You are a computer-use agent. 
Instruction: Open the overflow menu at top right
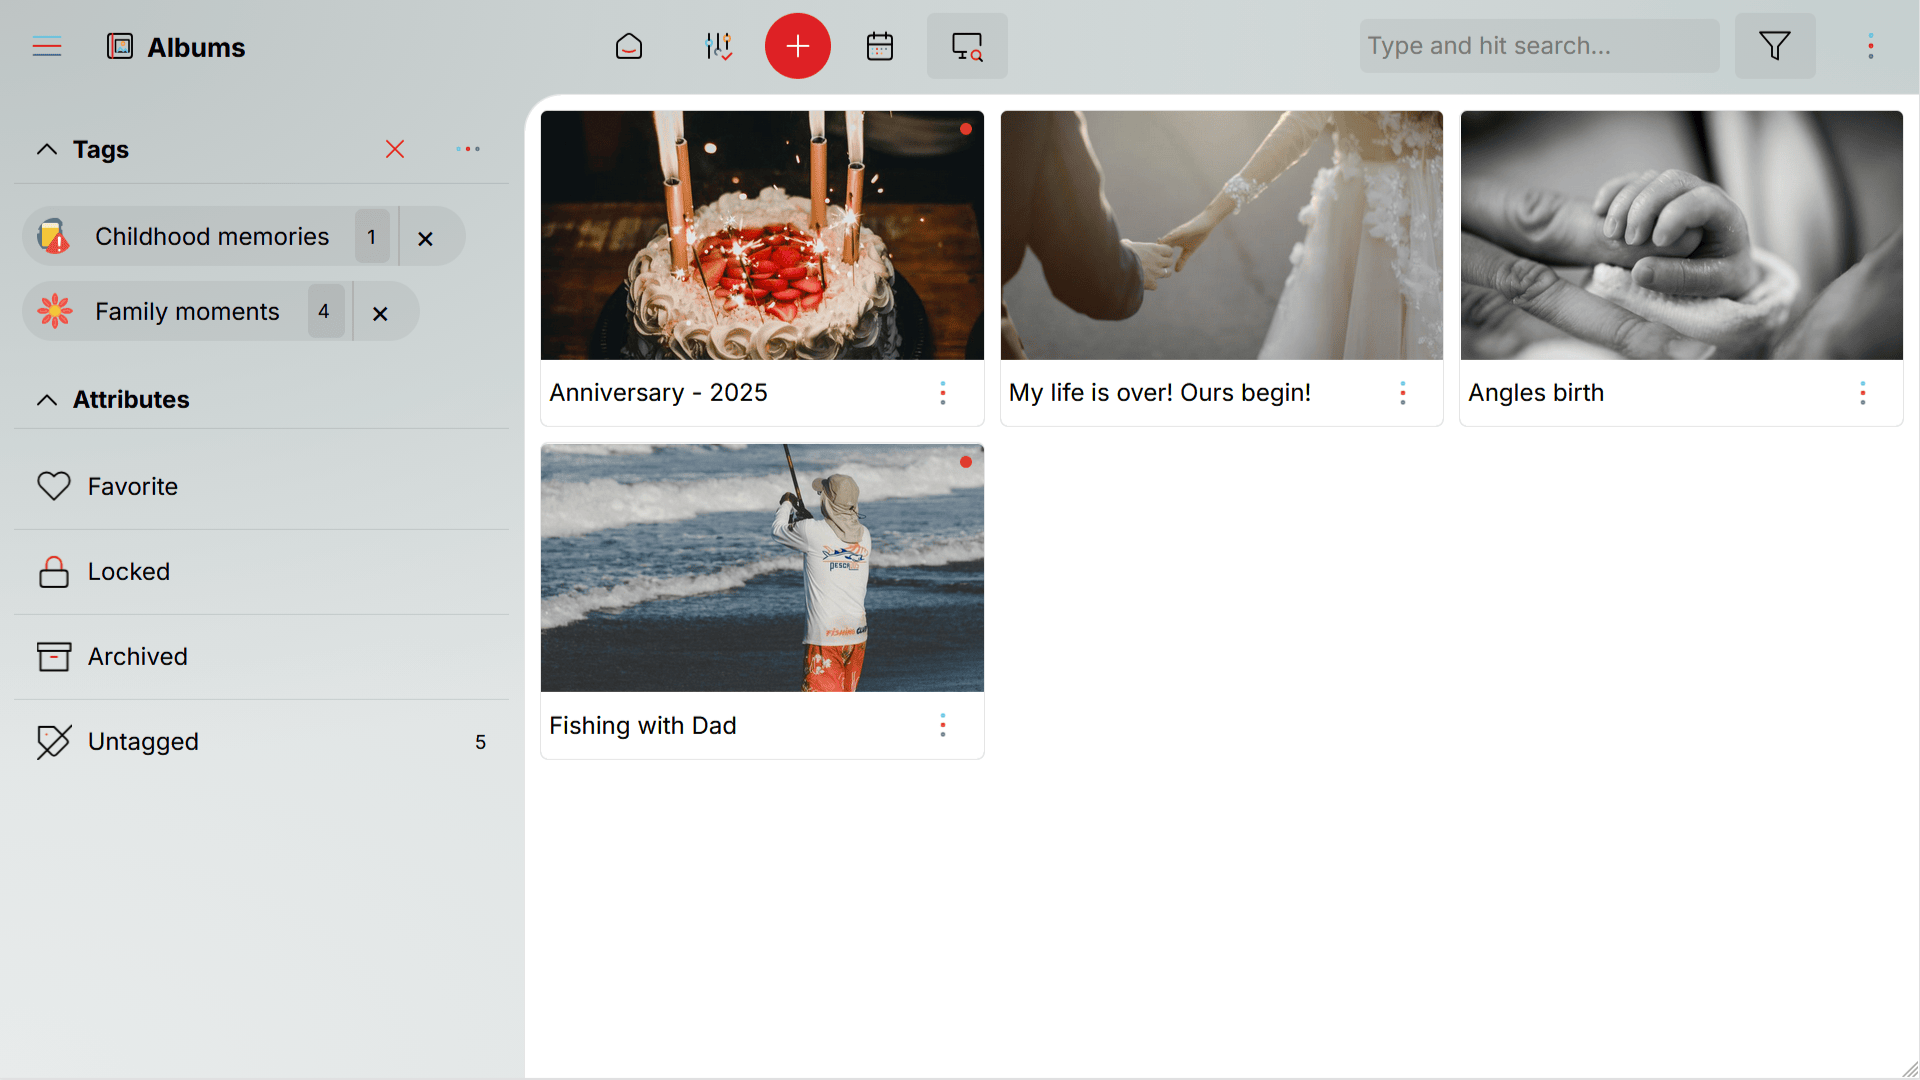coord(1871,46)
